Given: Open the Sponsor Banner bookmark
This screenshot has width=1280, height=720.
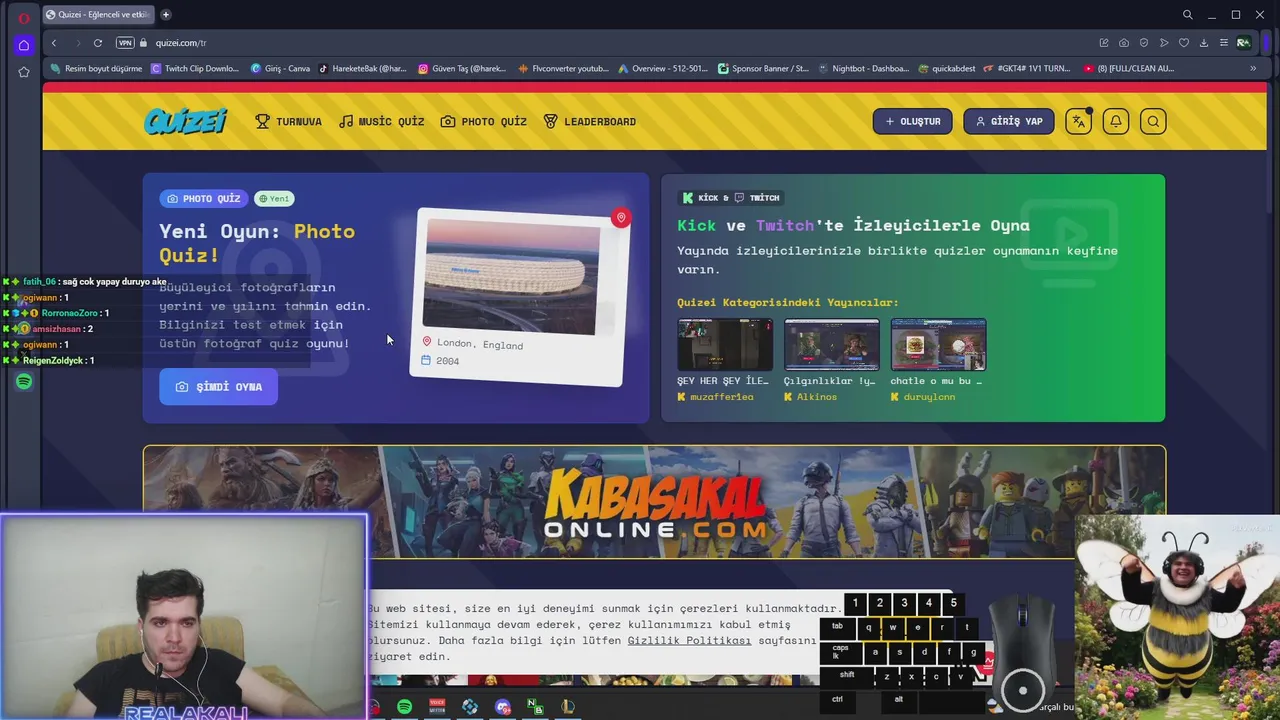Looking at the screenshot, I should pos(763,68).
